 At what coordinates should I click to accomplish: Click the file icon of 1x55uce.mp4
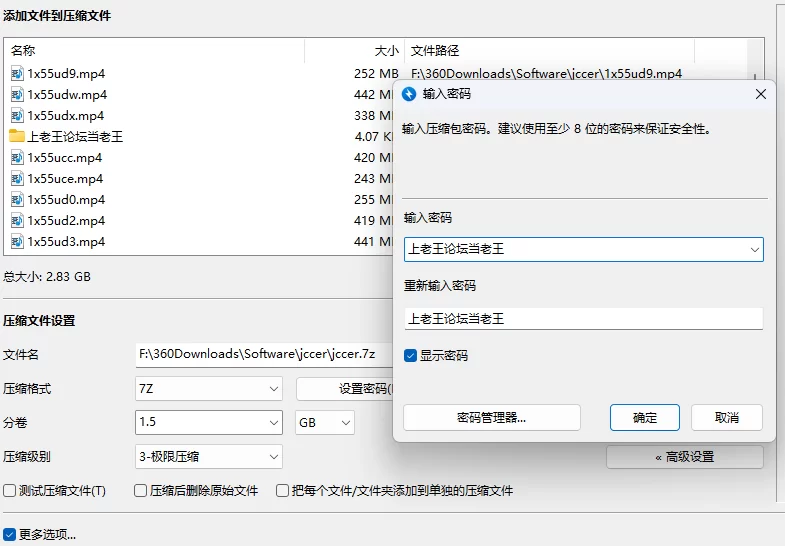17,179
